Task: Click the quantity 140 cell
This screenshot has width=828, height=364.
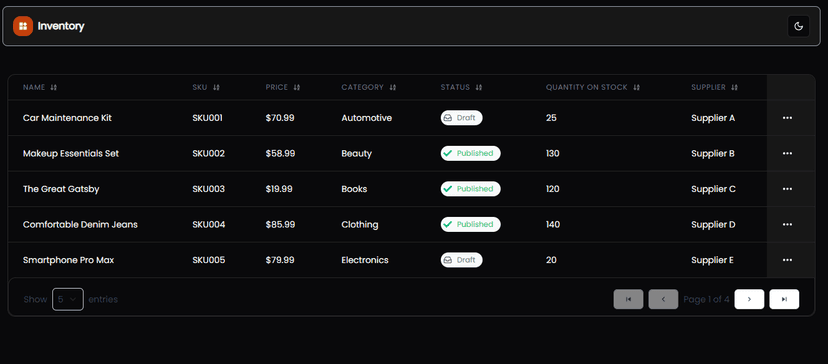Action: (x=553, y=225)
